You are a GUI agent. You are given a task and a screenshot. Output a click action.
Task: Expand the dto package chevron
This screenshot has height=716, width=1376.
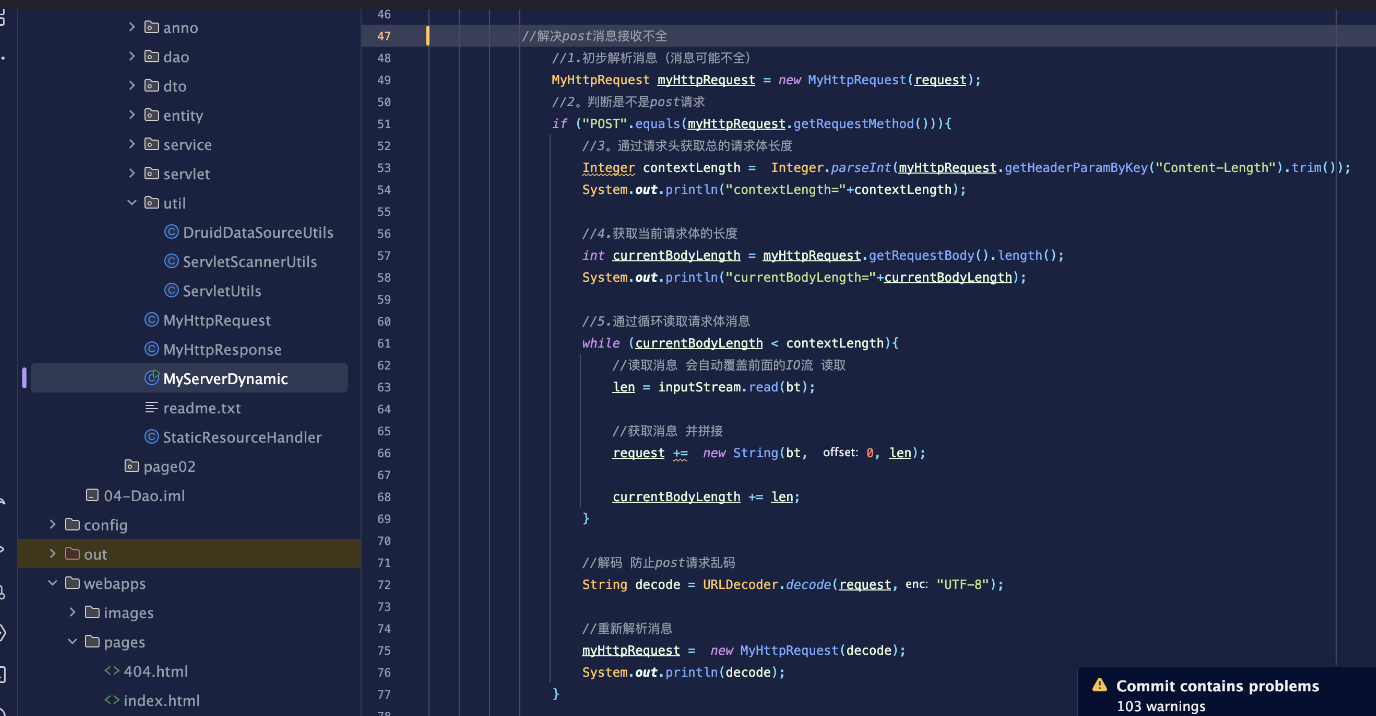click(x=132, y=86)
